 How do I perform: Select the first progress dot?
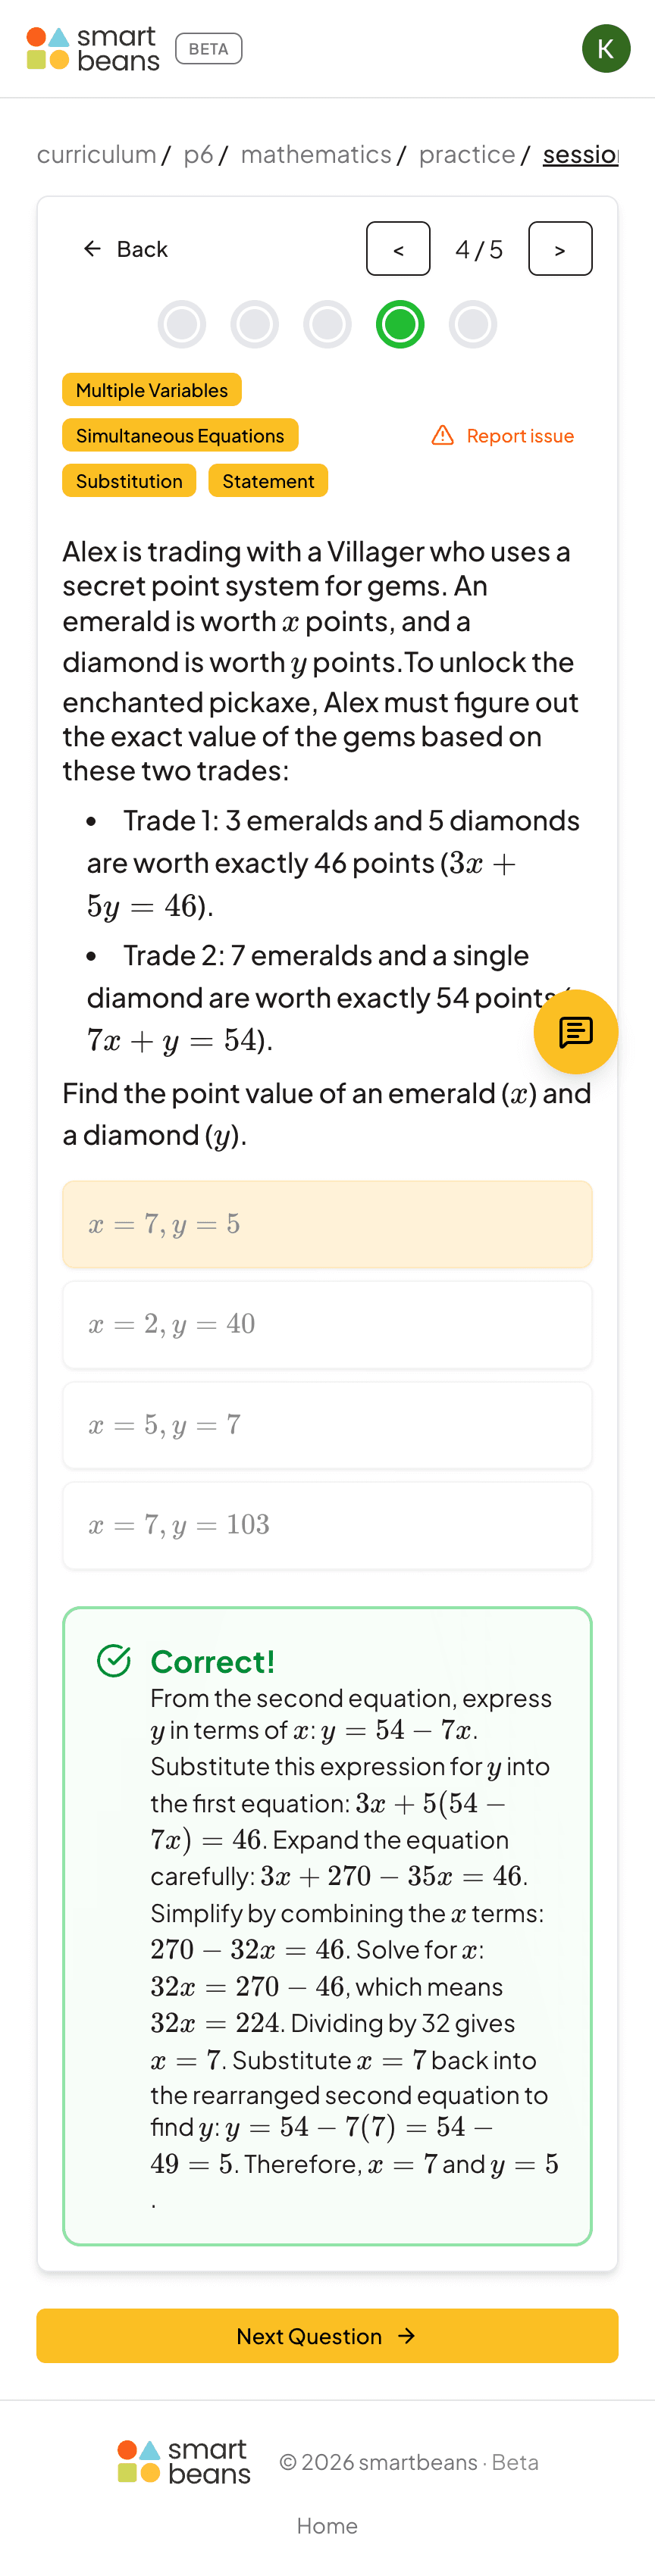coord(182,325)
